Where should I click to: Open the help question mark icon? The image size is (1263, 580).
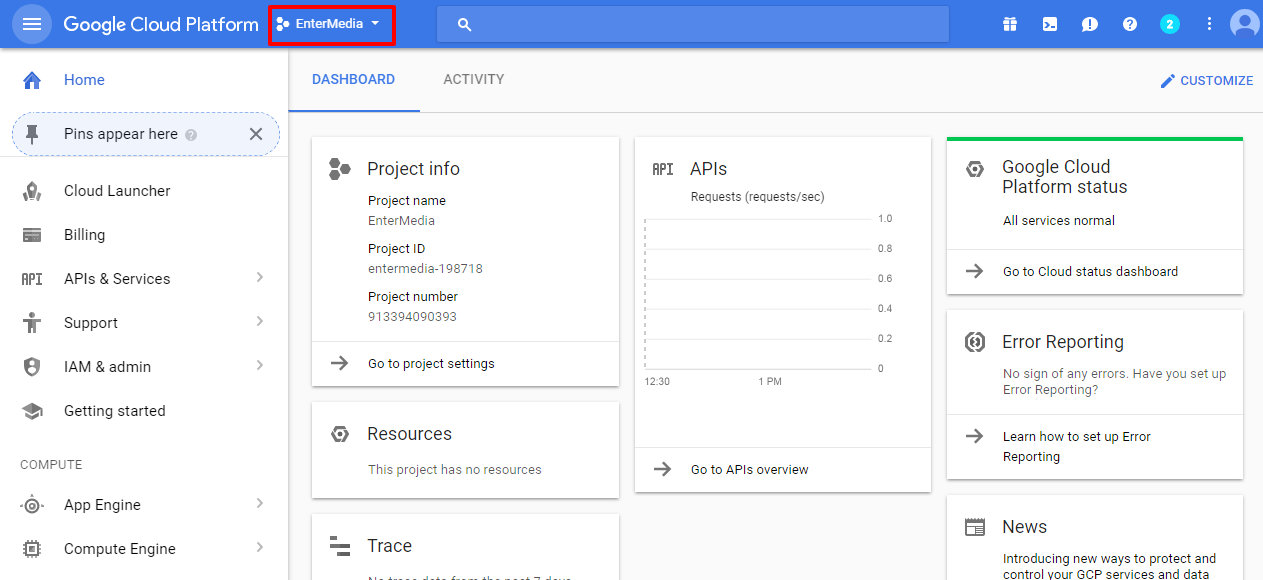pos(1130,24)
